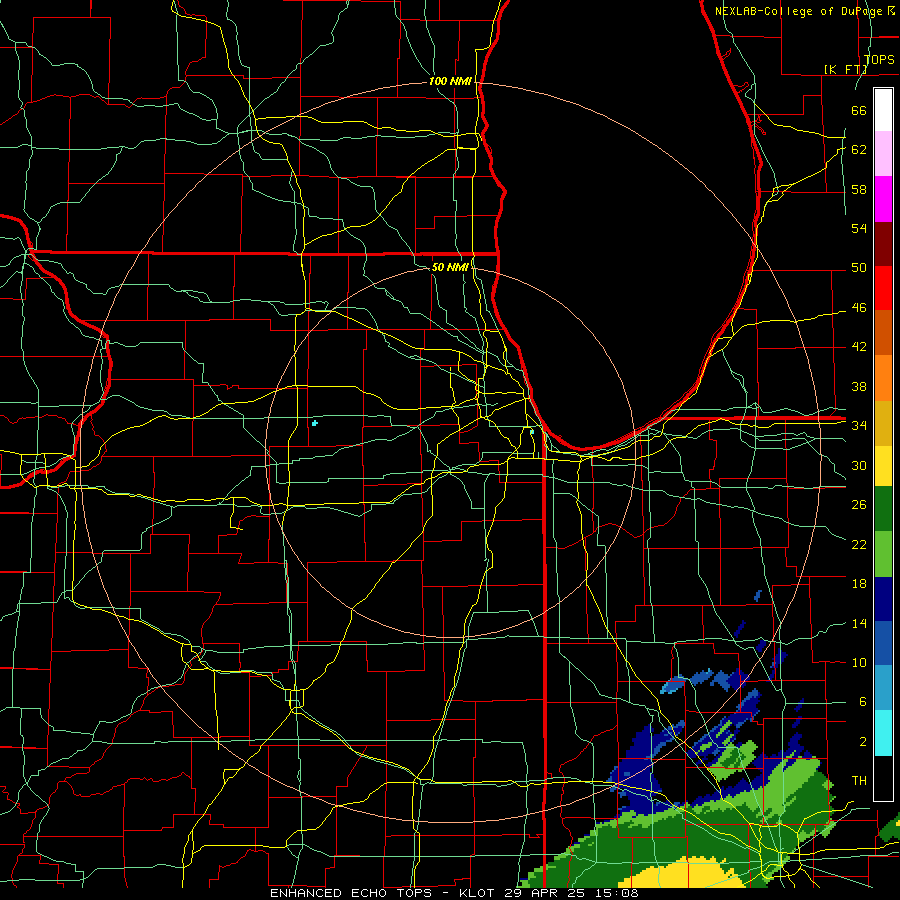
Task: Click the '100 NMI' range ring label
Action: (450, 82)
